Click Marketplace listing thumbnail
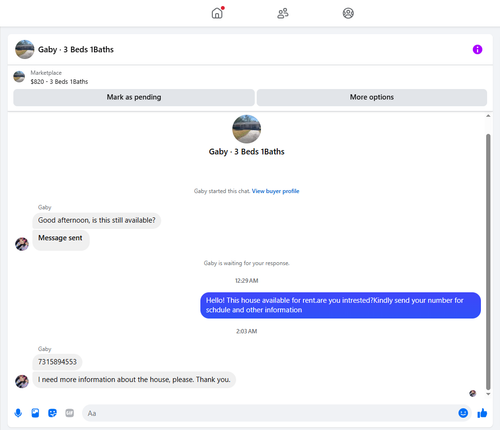Screen dimensions: 500x430 pos(19,77)
